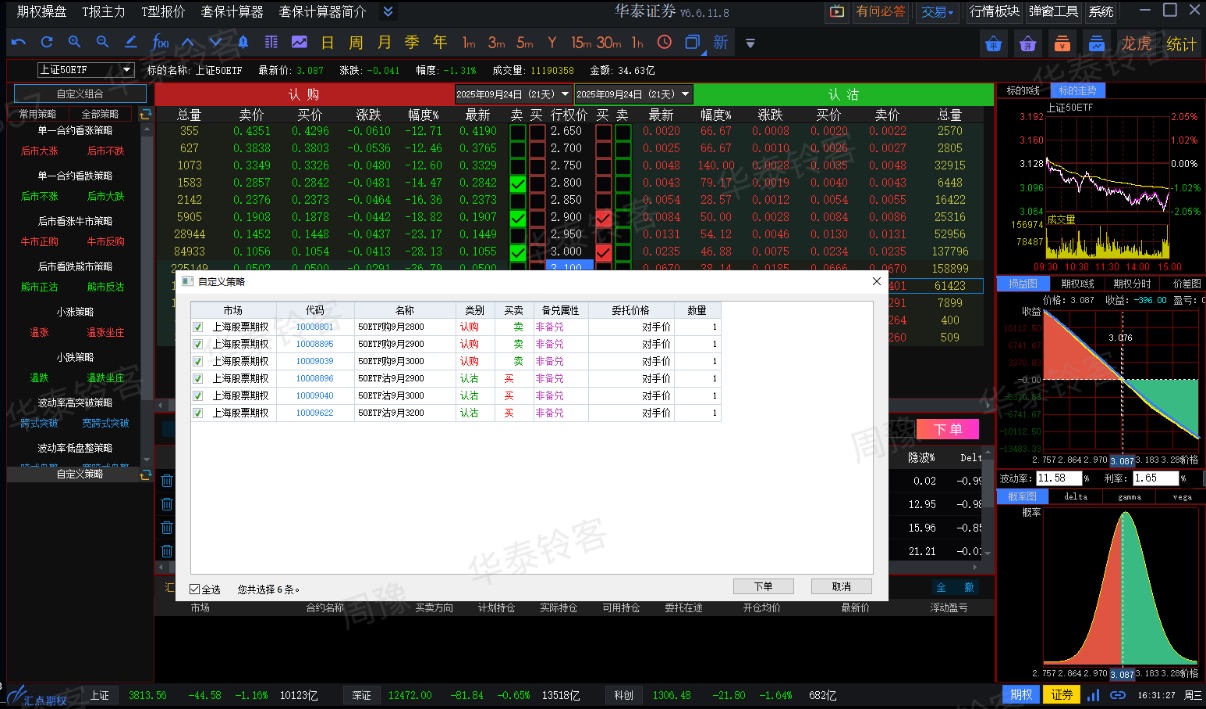Click the 新 toolbar icon

[x=720, y=43]
